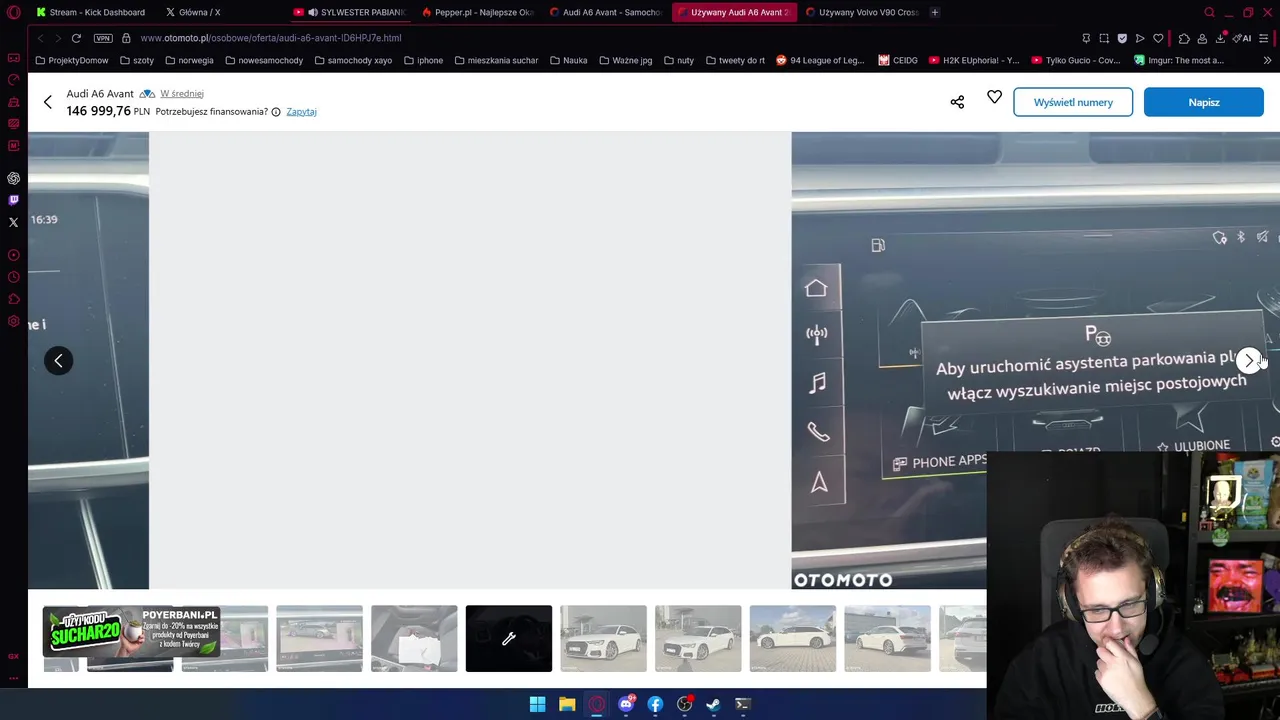Add Audi A6 Avant to favorites (heart)
This screenshot has width=1280, height=720.
[x=994, y=97]
